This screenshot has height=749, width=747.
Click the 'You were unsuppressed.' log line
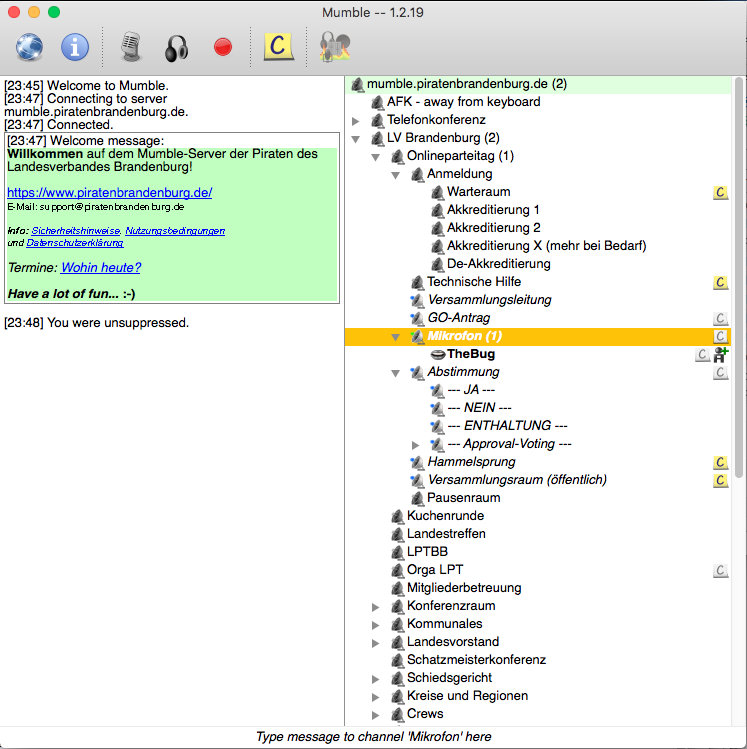click(x=96, y=323)
